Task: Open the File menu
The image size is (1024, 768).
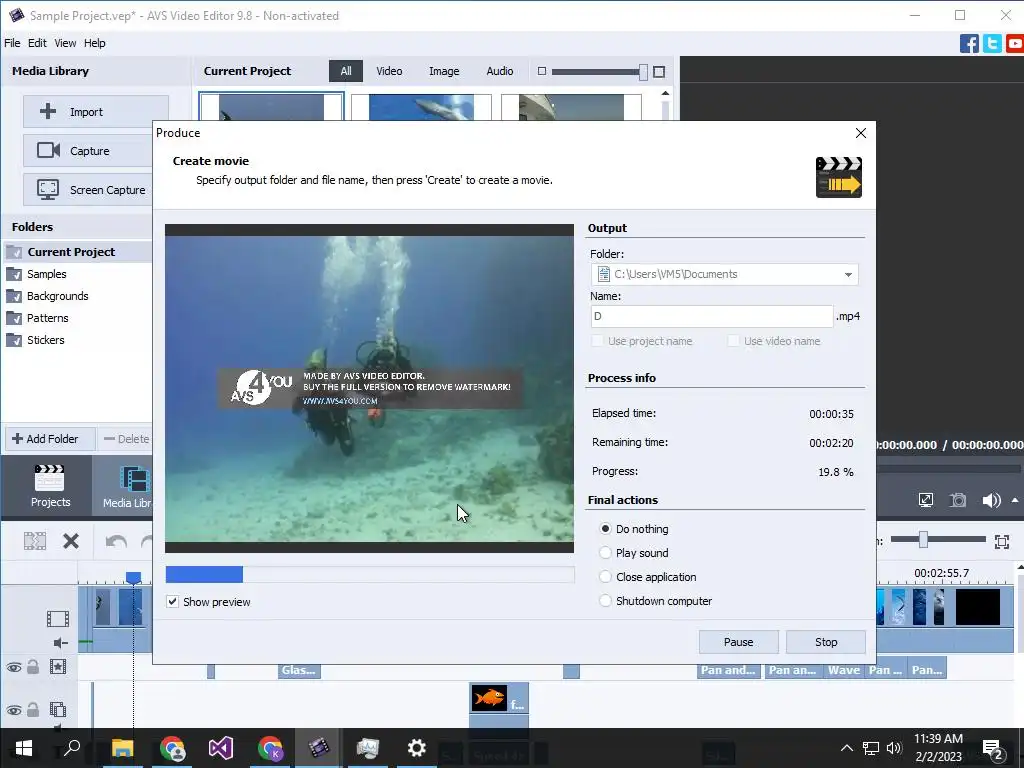Action: [12, 43]
